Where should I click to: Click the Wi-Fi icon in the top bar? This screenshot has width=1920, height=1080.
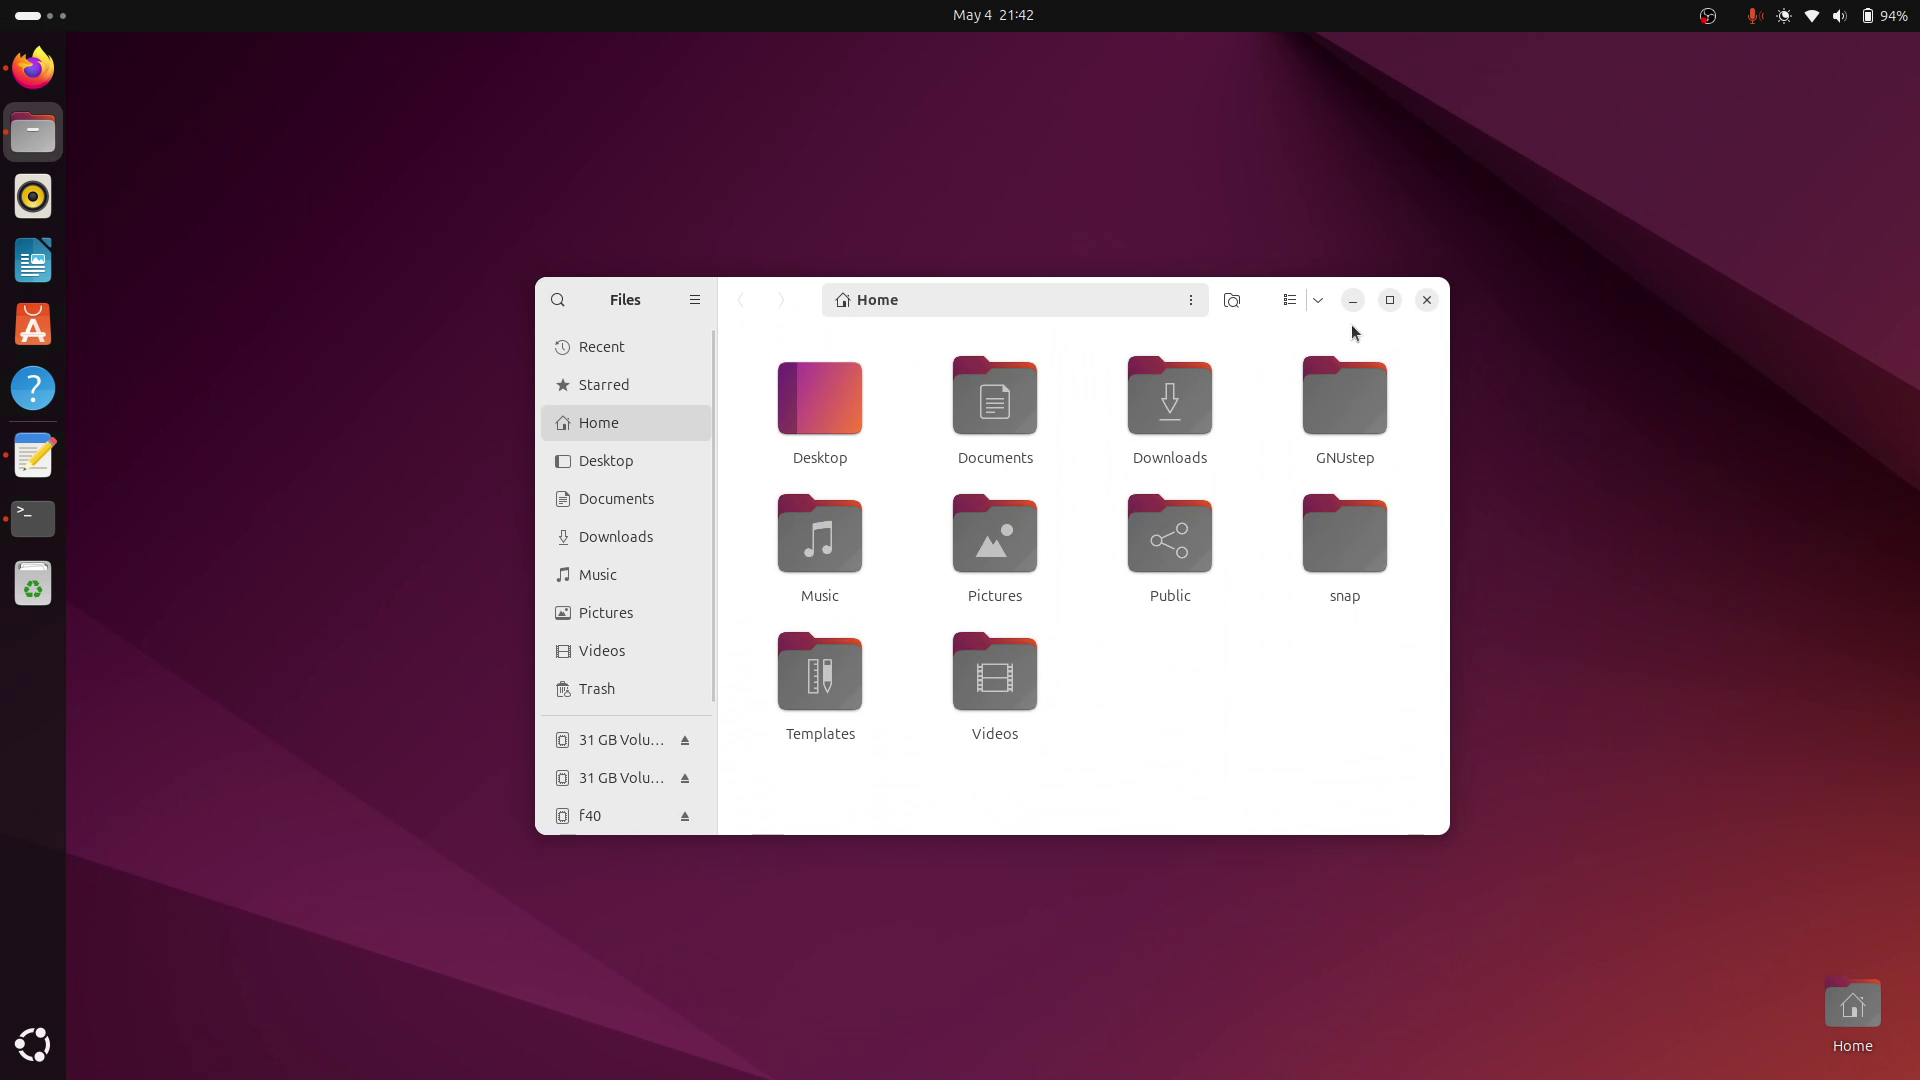point(1811,16)
